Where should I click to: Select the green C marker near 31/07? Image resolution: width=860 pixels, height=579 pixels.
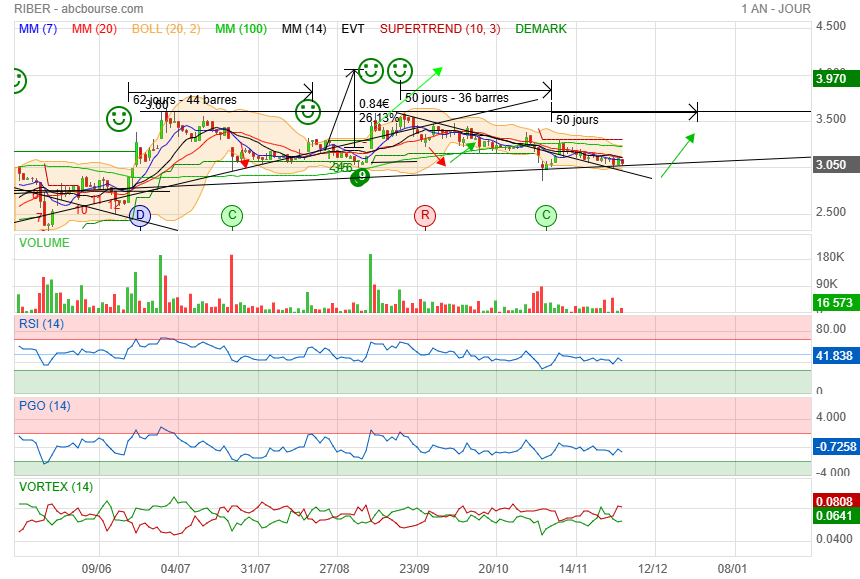click(x=232, y=215)
